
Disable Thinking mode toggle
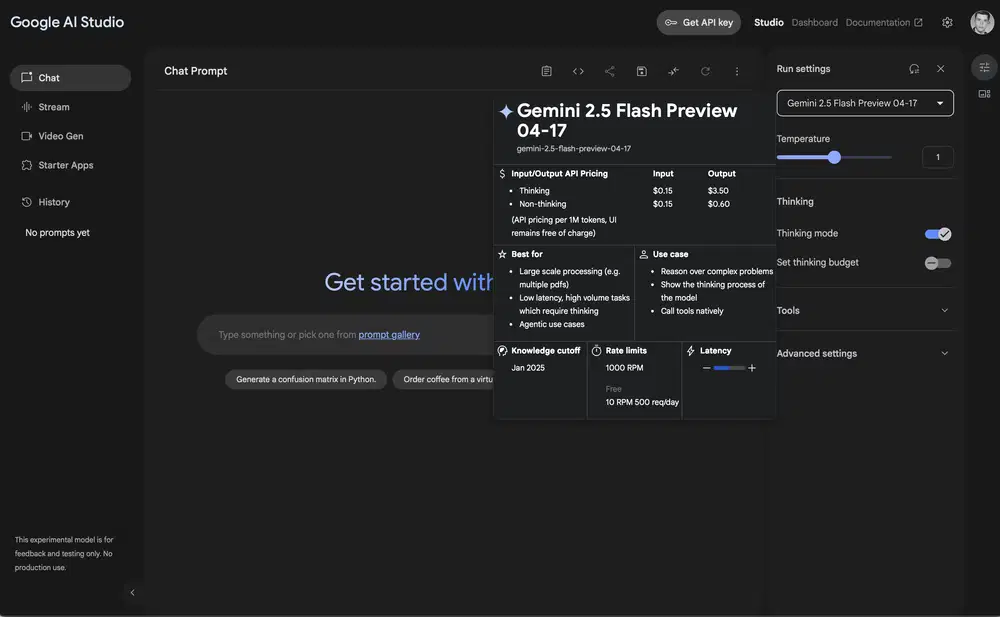(x=938, y=234)
